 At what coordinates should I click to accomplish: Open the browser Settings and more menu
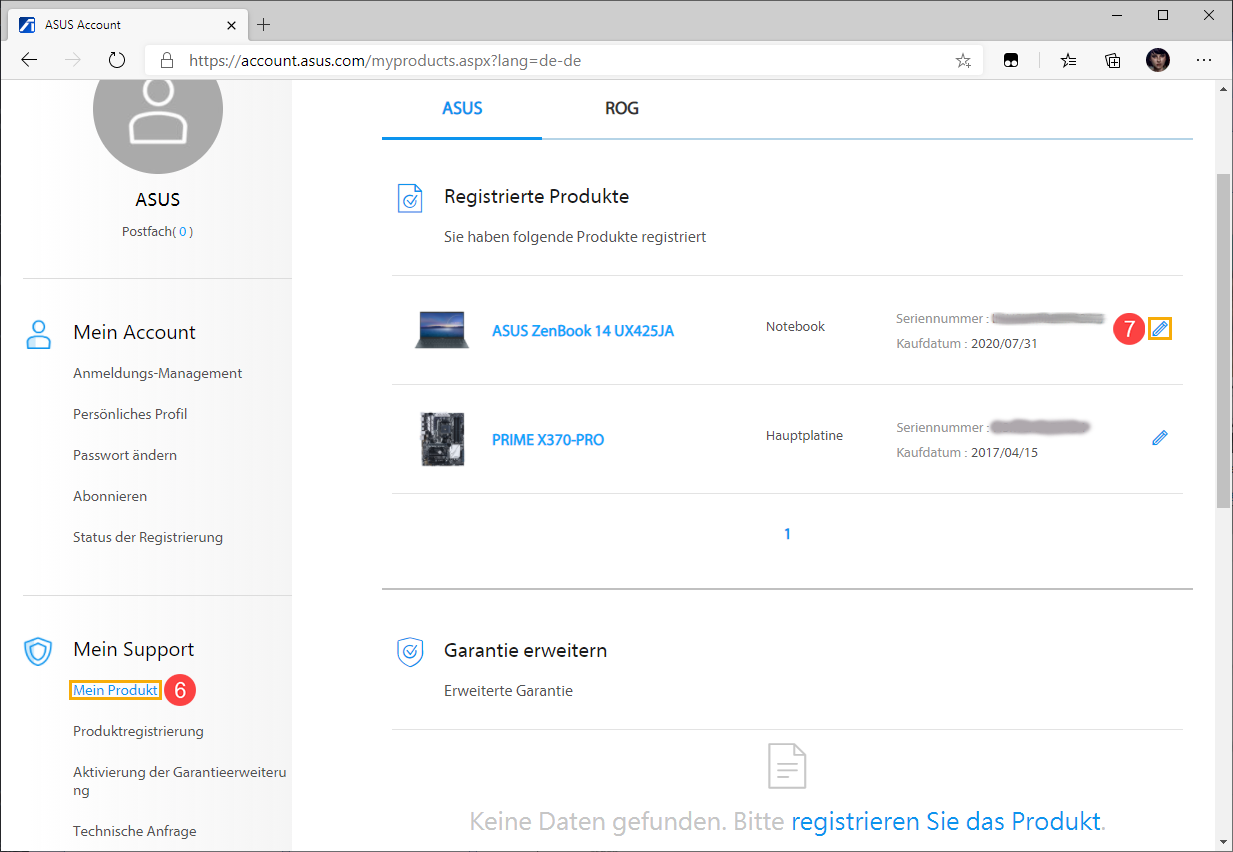coord(1203,60)
